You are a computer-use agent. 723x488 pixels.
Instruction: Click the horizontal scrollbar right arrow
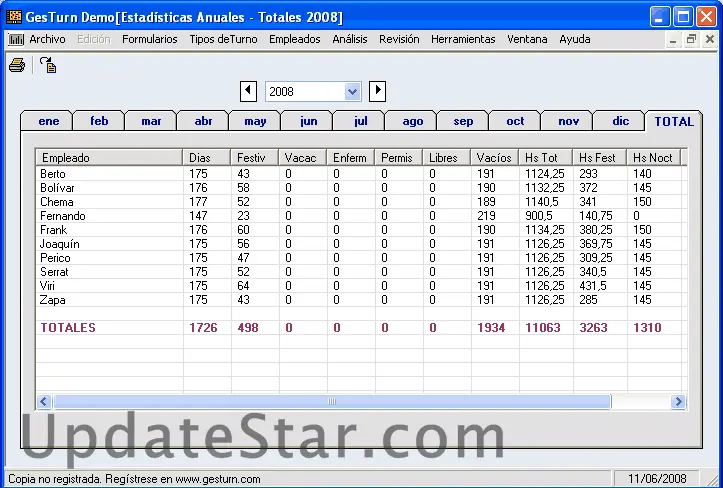point(678,401)
